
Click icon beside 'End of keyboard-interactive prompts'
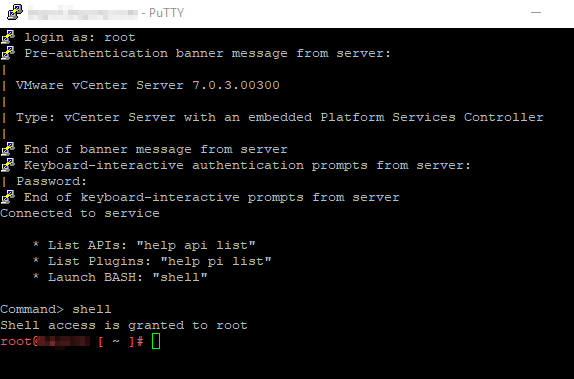pos(8,197)
